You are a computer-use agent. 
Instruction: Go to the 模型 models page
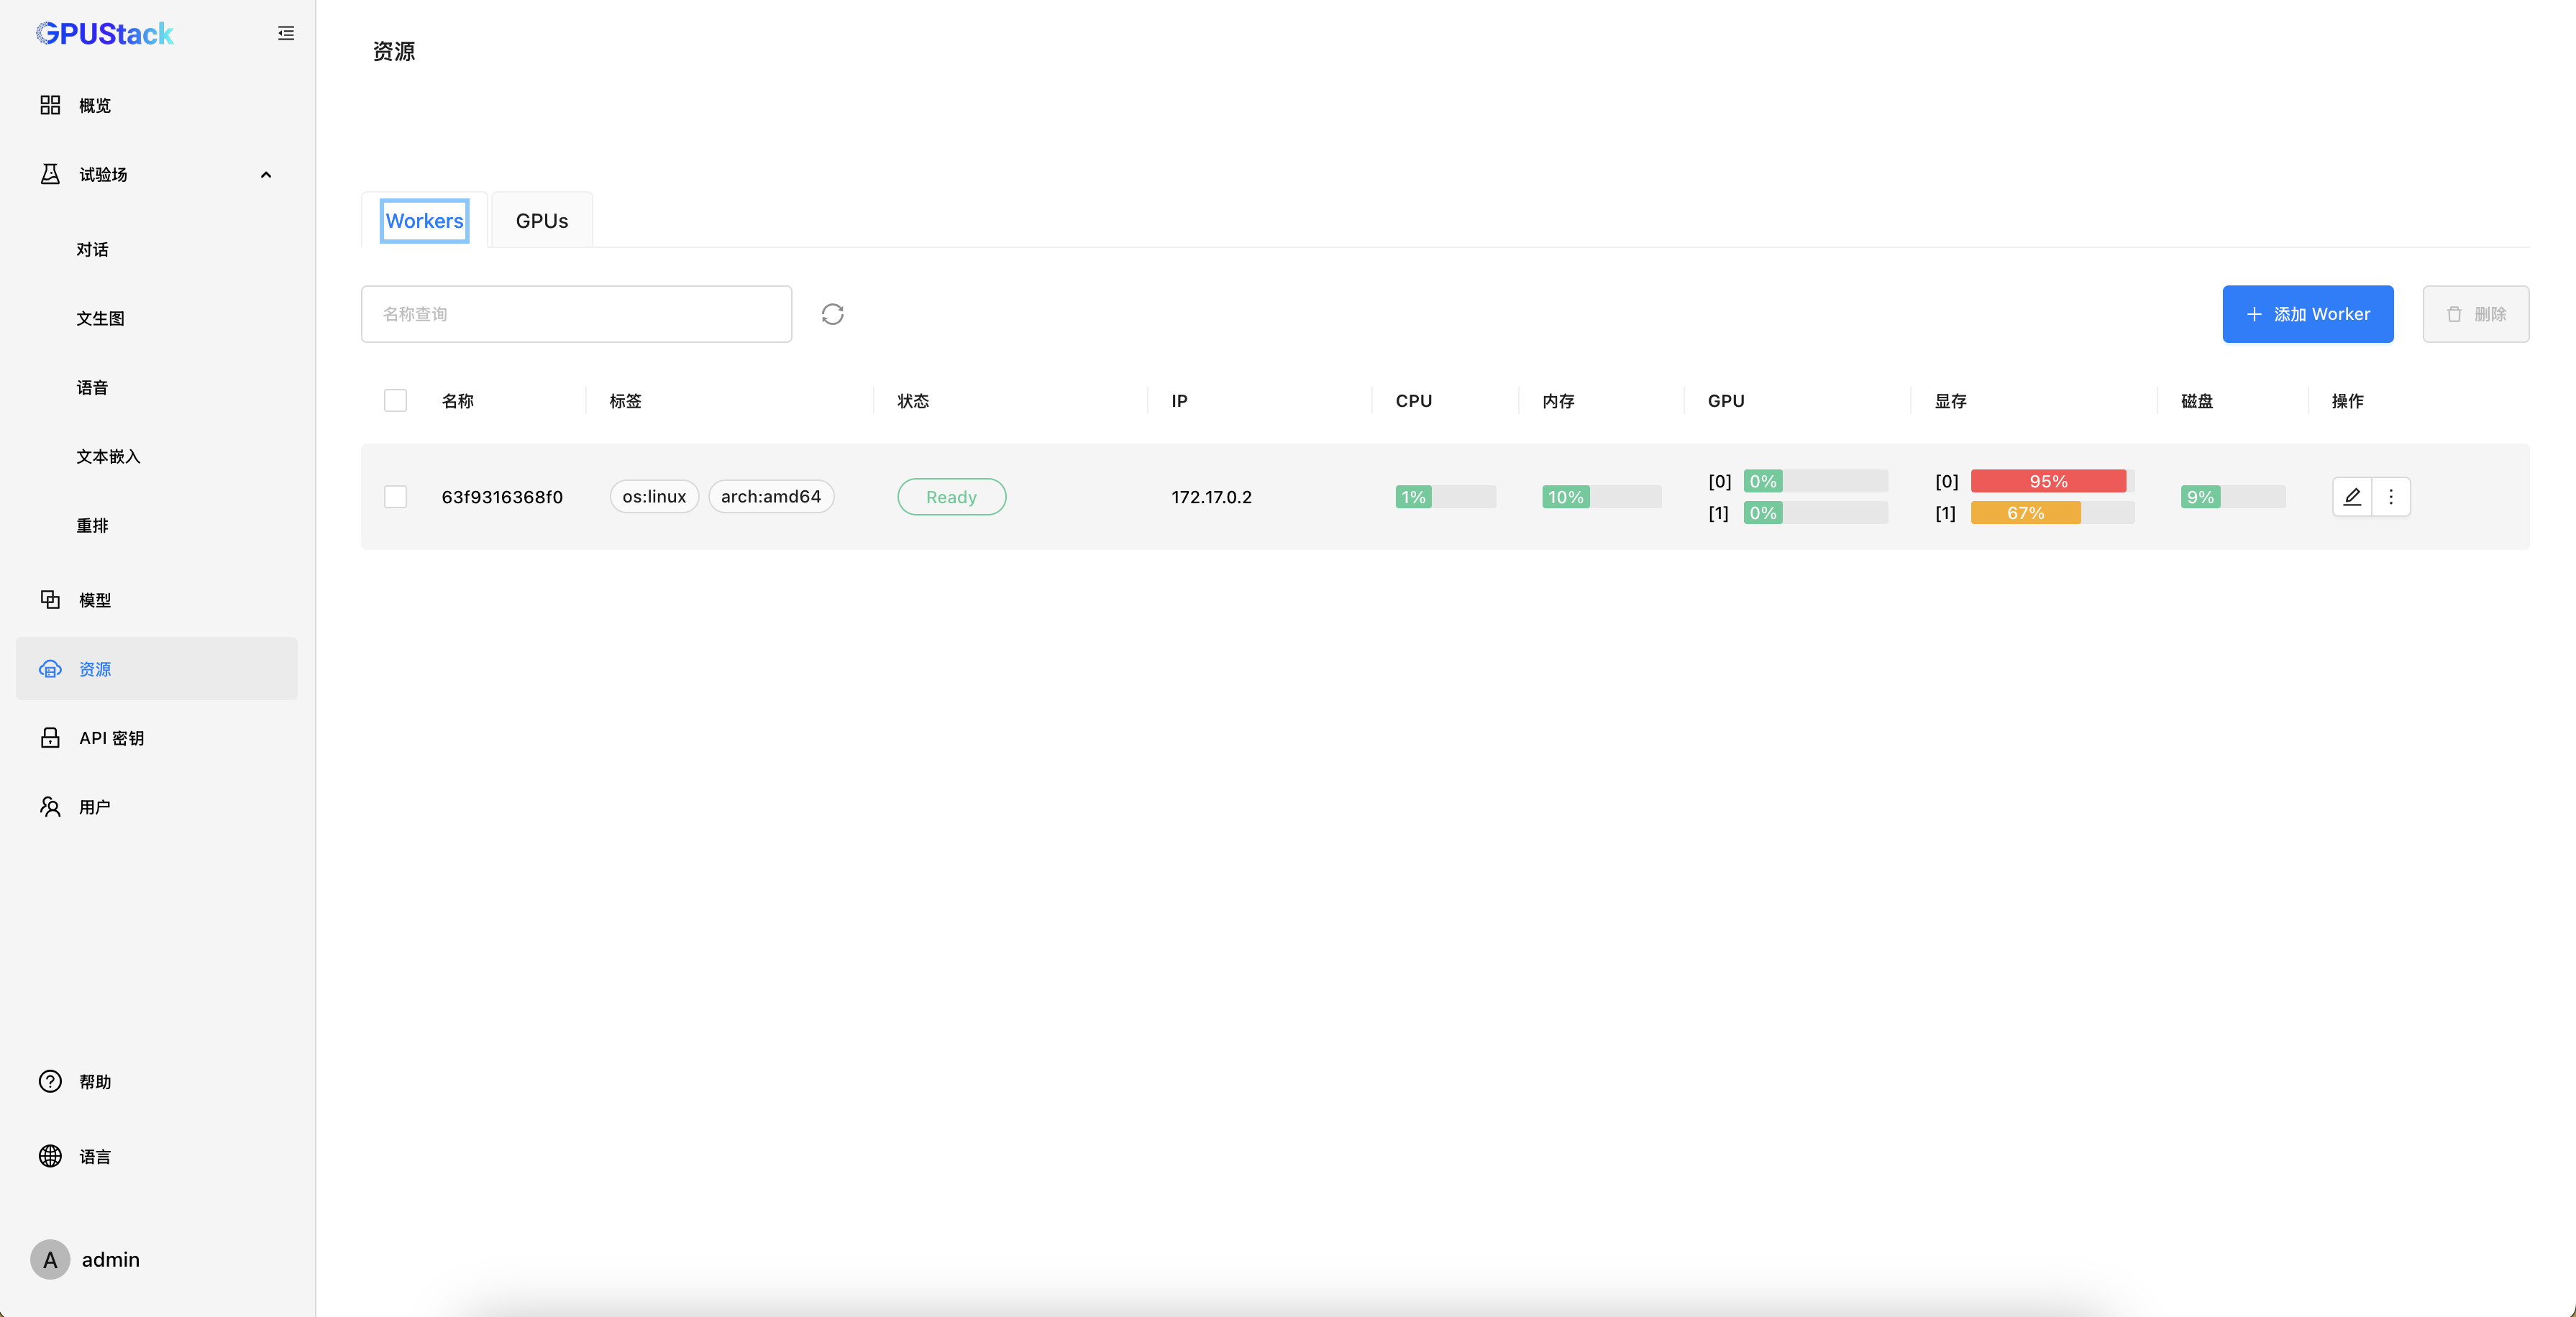coord(95,600)
